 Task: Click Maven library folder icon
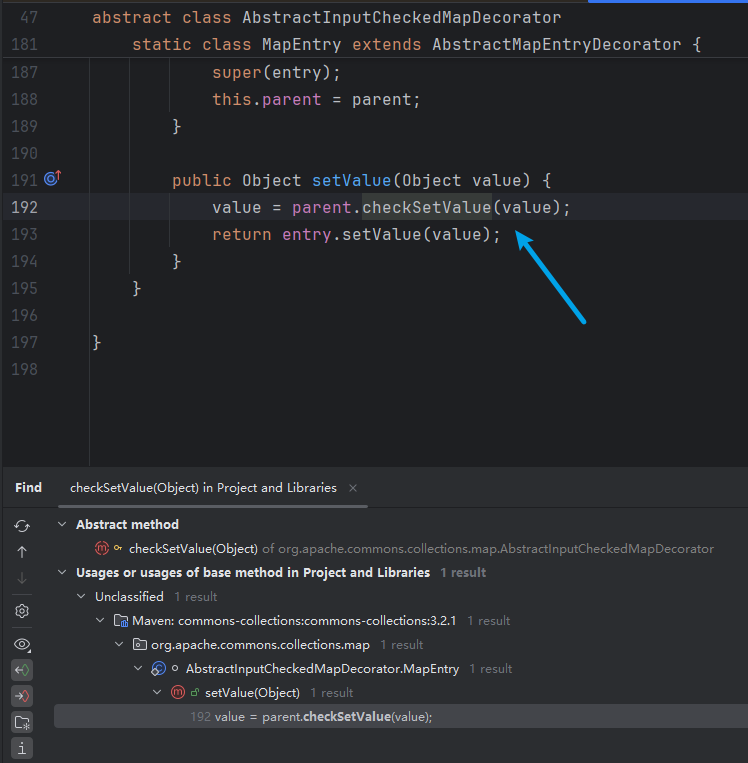121,620
